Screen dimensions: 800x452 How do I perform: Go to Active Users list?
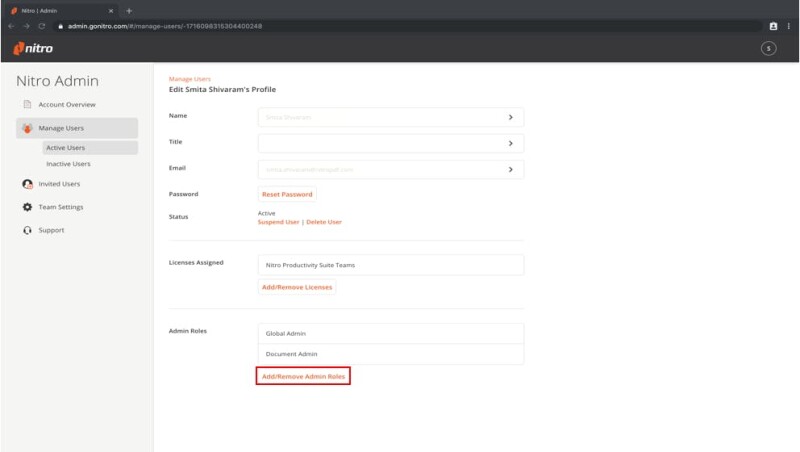coord(90,147)
